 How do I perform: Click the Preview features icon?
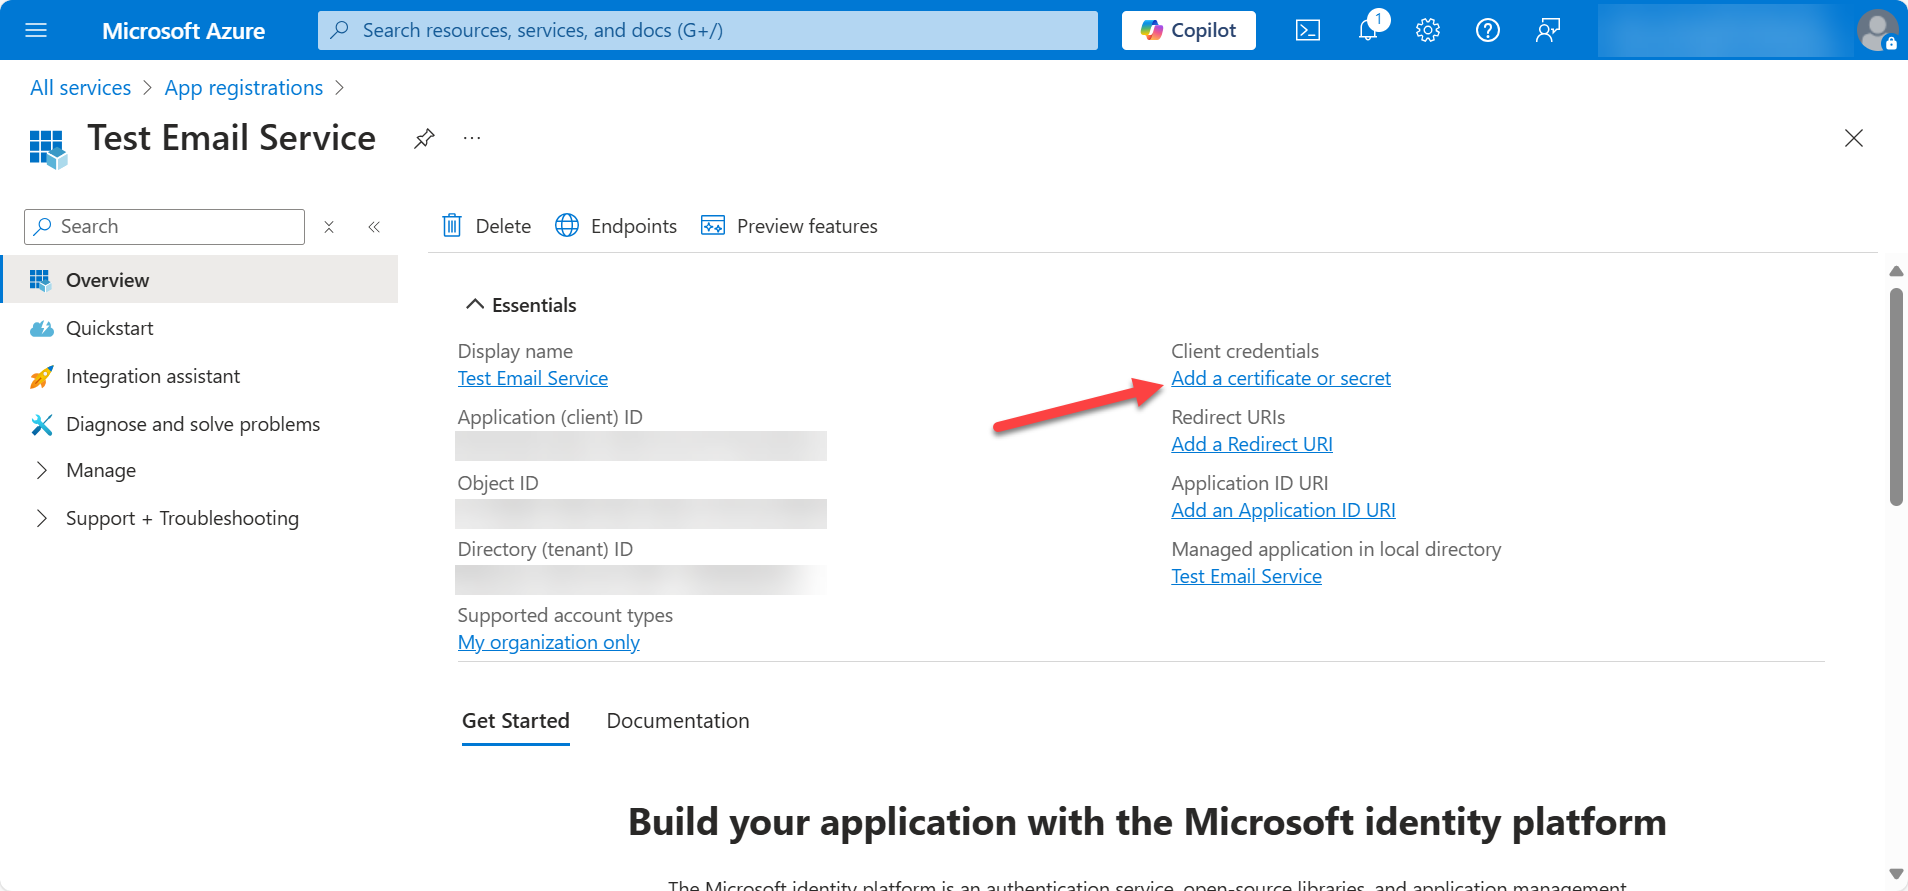pyautogui.click(x=713, y=226)
